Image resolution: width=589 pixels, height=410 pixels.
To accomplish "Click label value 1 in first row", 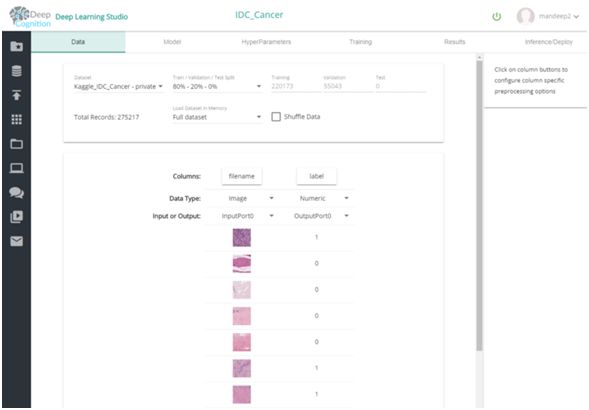I will tap(316, 237).
